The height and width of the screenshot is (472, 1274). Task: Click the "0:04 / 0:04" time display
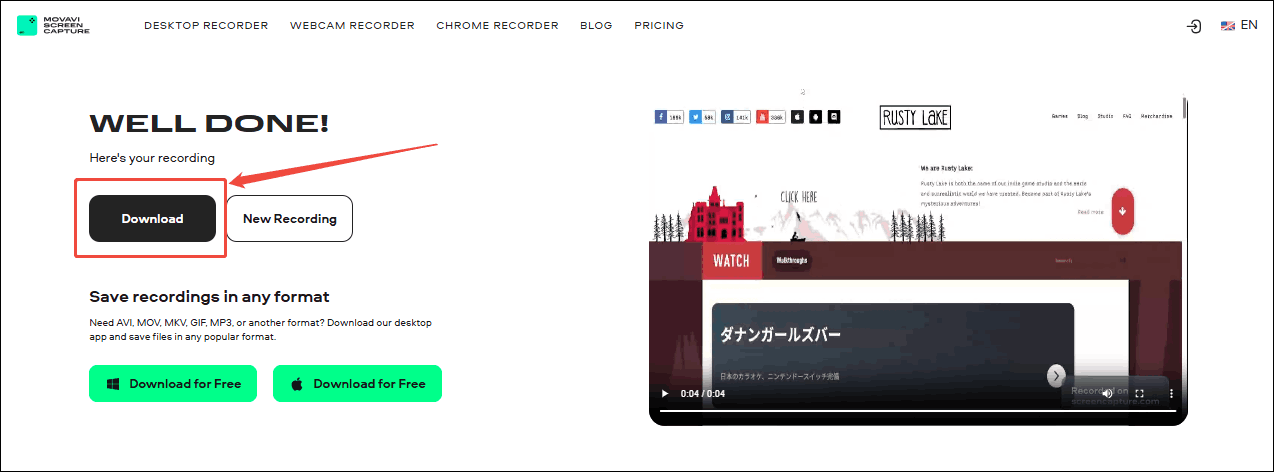[703, 394]
